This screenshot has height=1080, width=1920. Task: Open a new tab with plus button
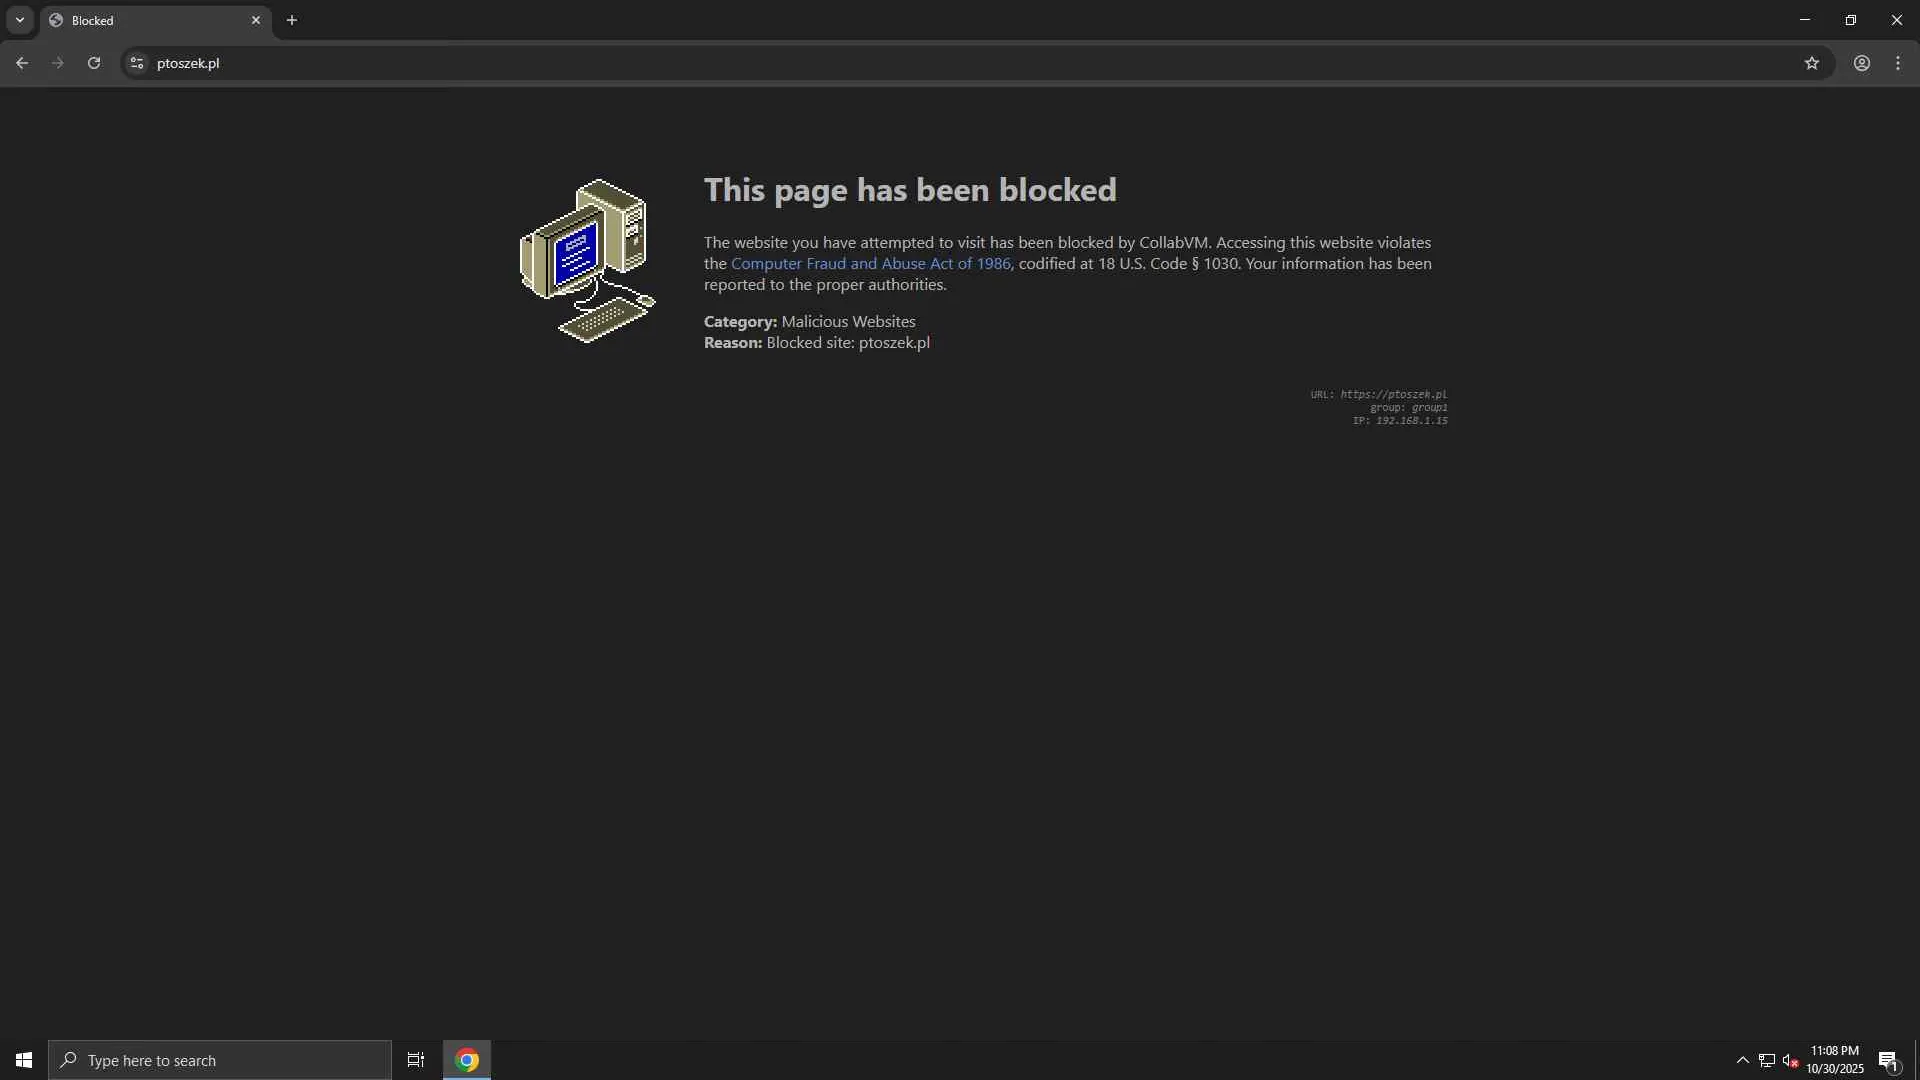click(x=292, y=20)
